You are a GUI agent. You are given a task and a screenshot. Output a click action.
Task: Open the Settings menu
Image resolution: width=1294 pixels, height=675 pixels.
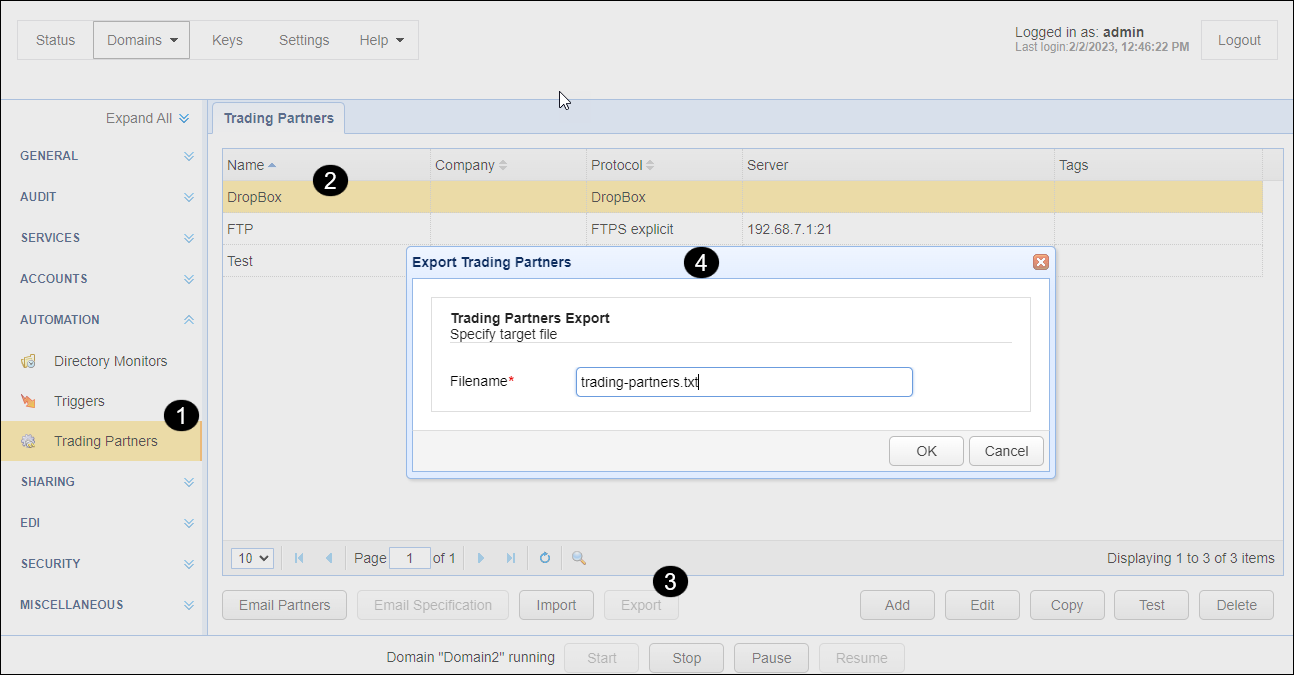coord(304,40)
